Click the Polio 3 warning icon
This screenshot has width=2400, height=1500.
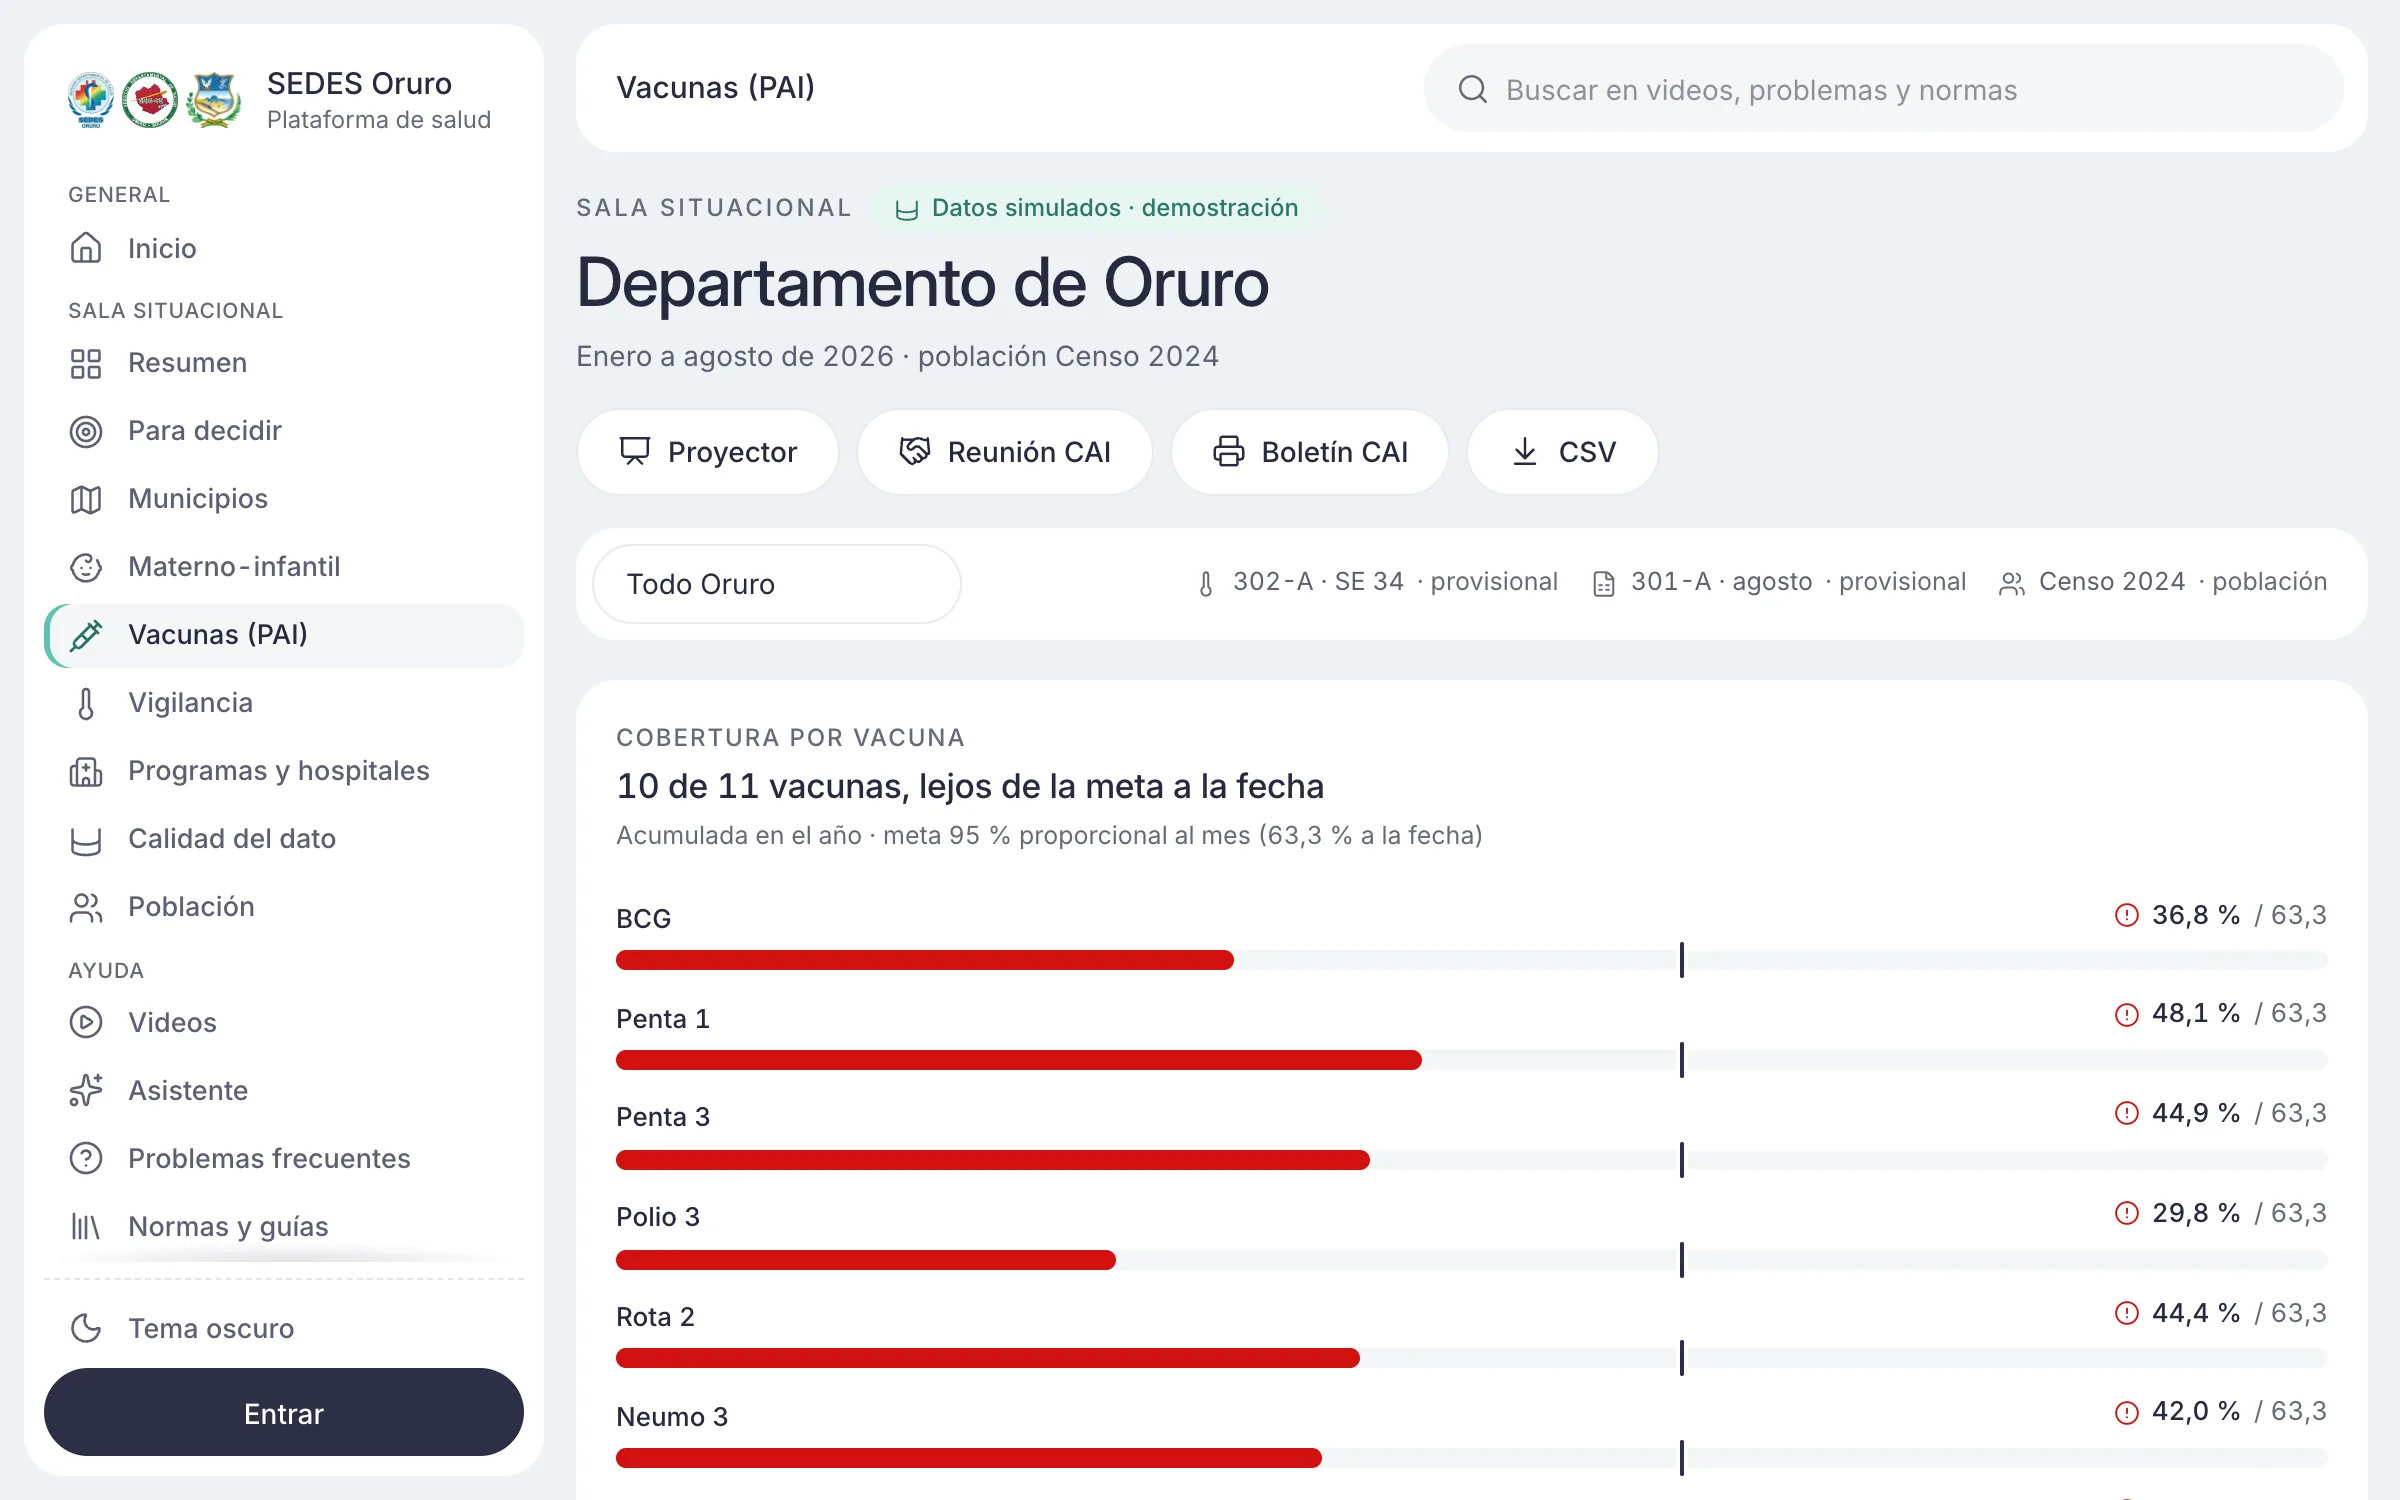click(x=2127, y=1213)
